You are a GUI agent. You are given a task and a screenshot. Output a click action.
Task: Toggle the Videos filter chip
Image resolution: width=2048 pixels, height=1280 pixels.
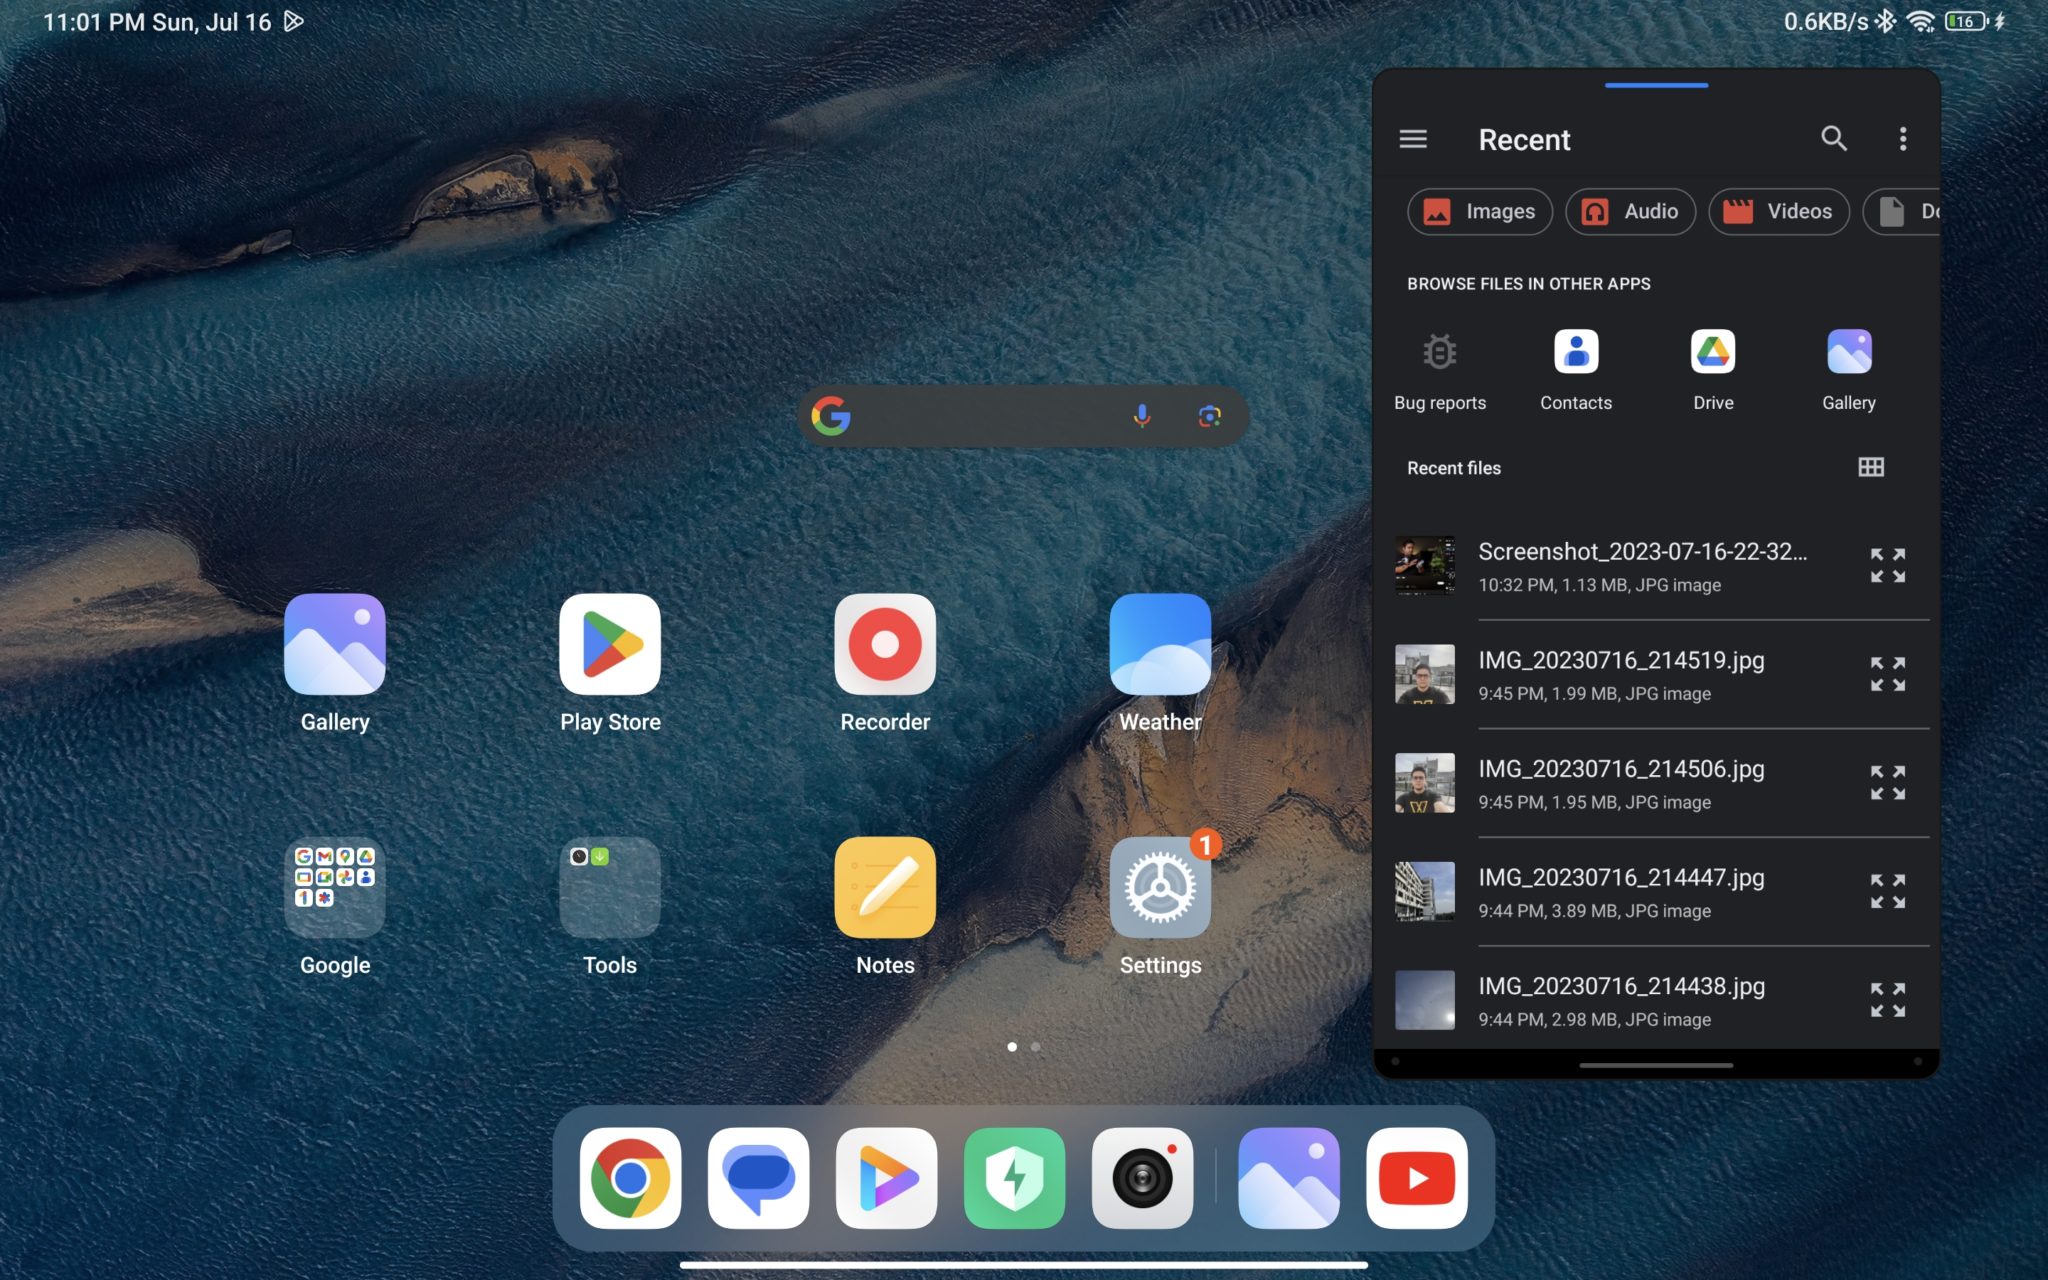(1778, 211)
